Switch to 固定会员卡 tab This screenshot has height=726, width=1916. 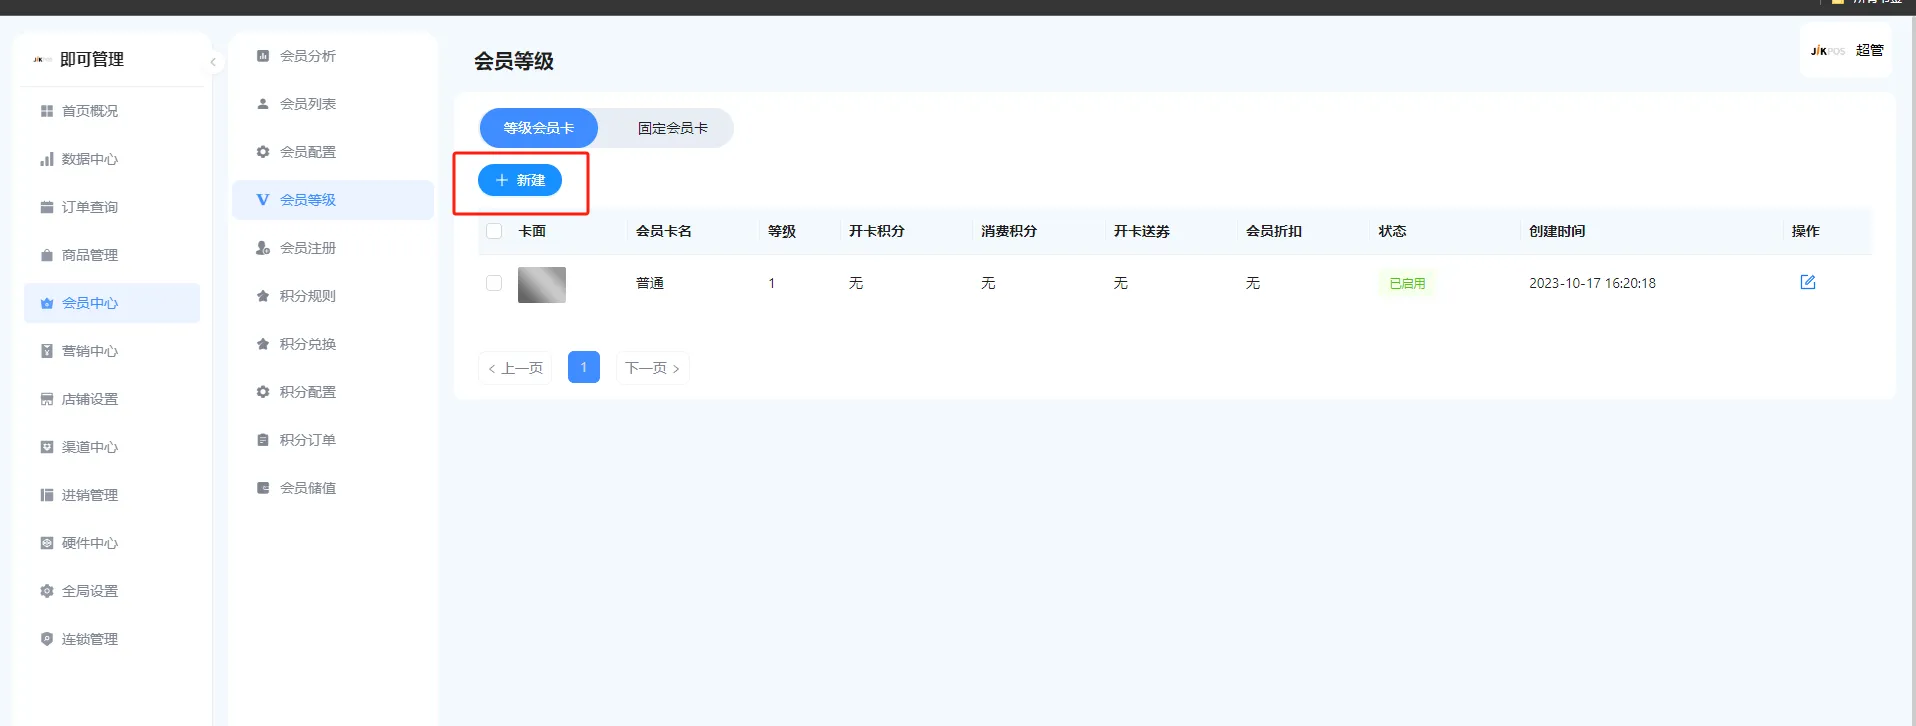pos(672,128)
